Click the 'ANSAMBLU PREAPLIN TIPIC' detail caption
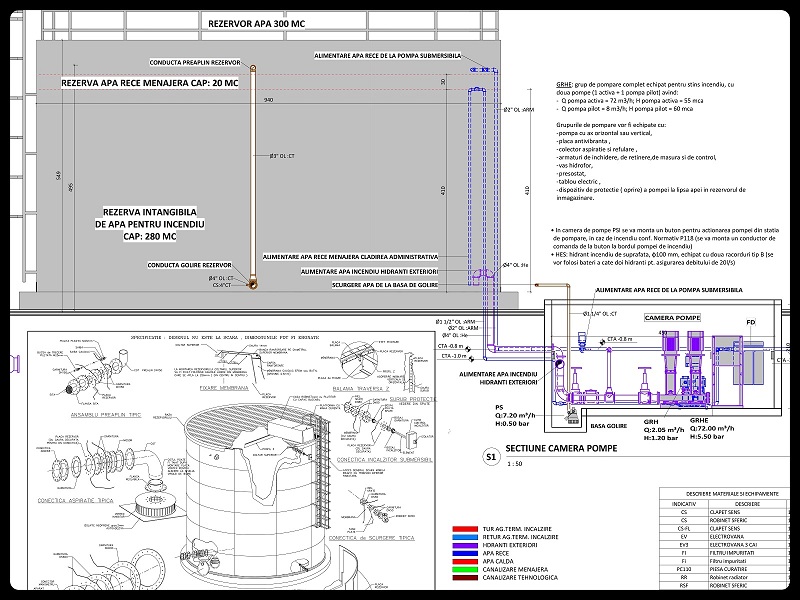The width and height of the screenshot is (800, 600). [x=106, y=415]
